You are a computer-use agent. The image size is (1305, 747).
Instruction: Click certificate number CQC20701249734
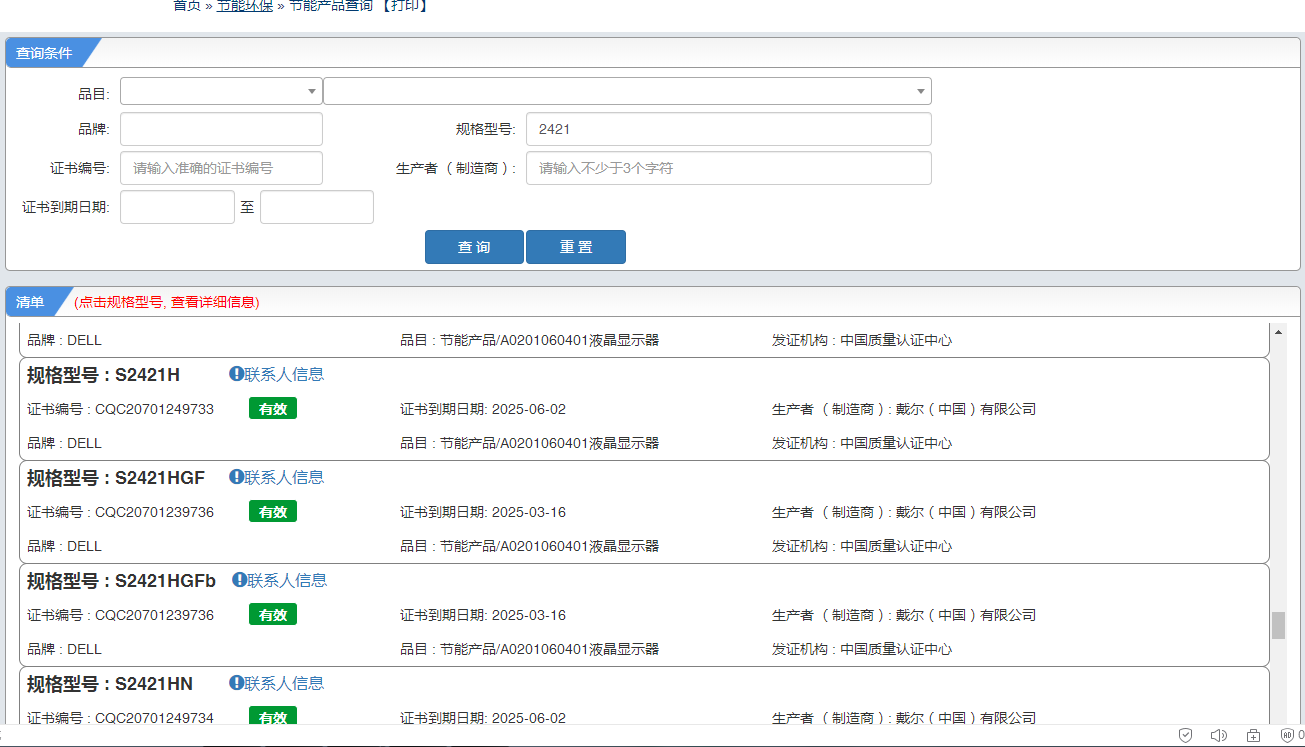[154, 718]
